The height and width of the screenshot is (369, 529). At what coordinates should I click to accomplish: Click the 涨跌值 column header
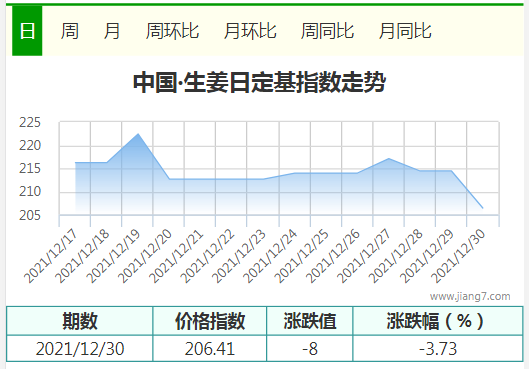pyautogui.click(x=310, y=321)
